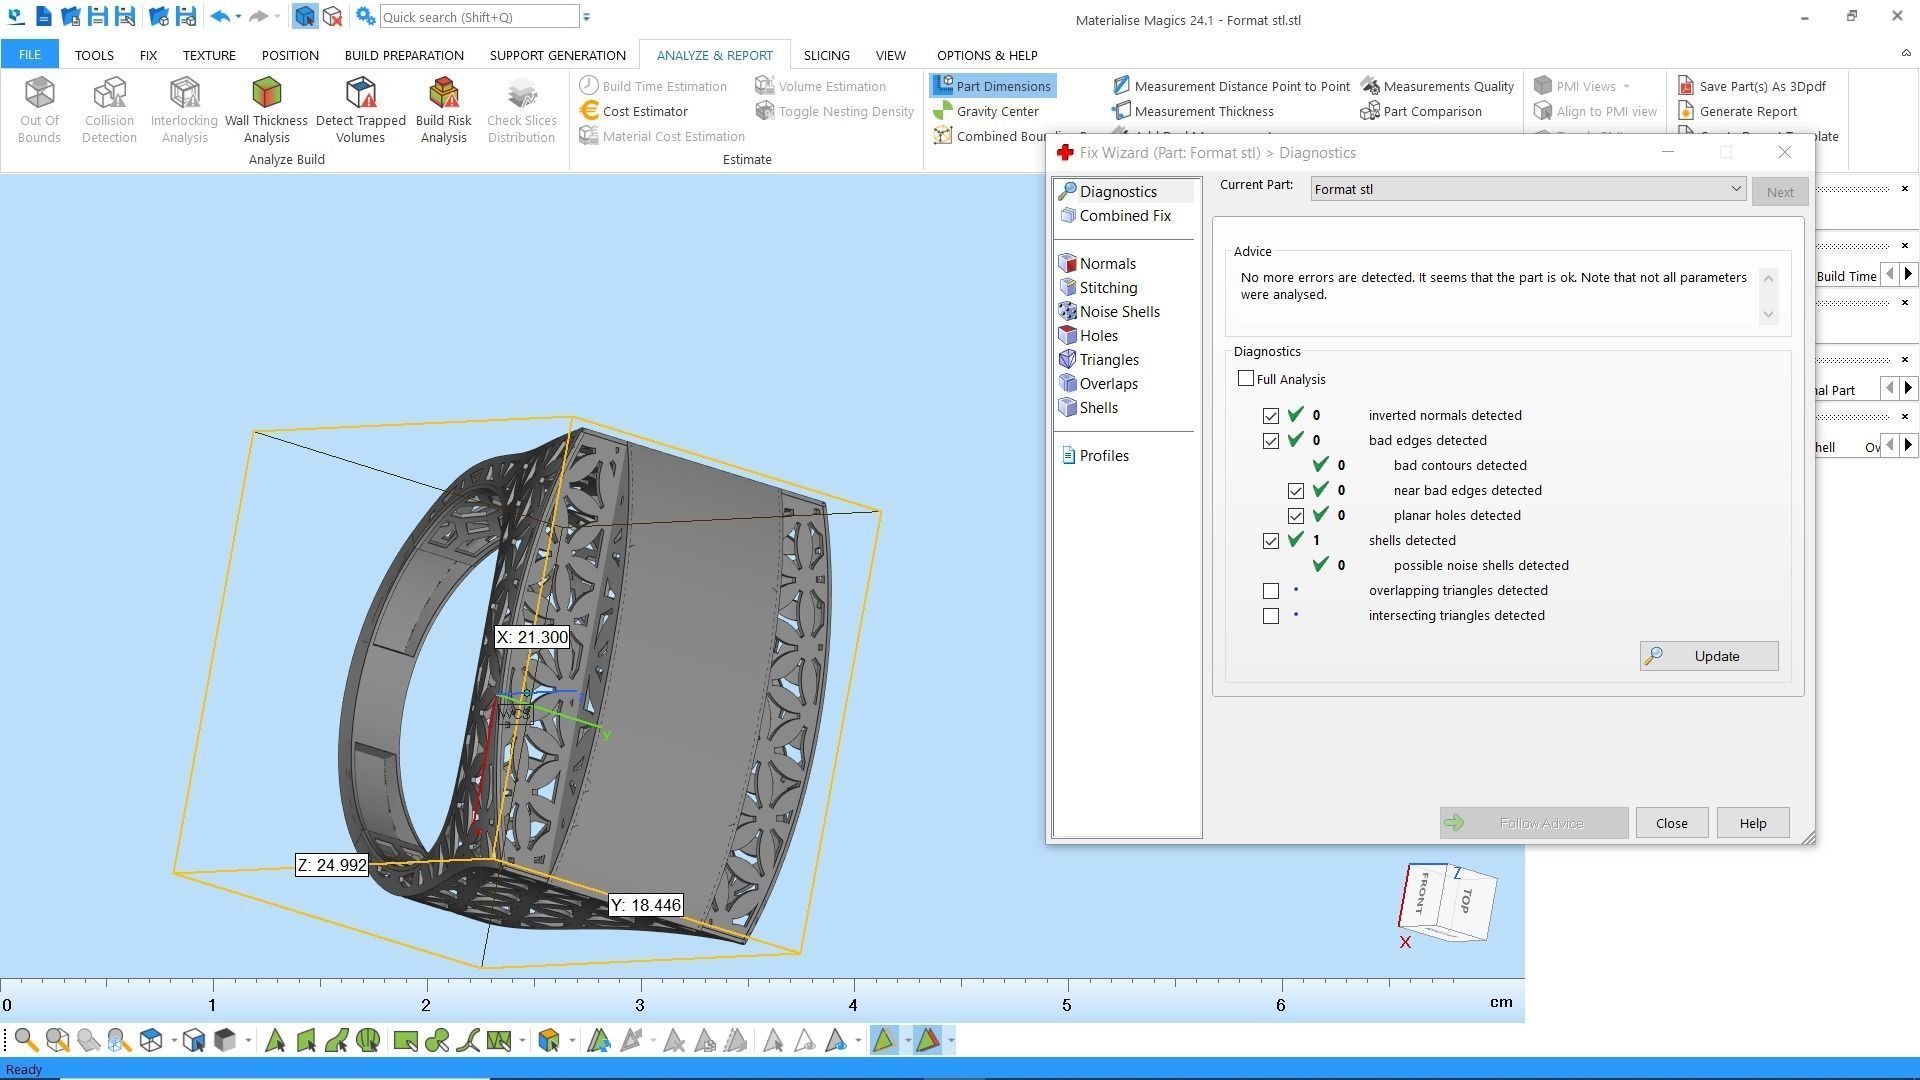Open Wall Thickness Analysis tool
1920x1080 pixels.
pos(266,109)
